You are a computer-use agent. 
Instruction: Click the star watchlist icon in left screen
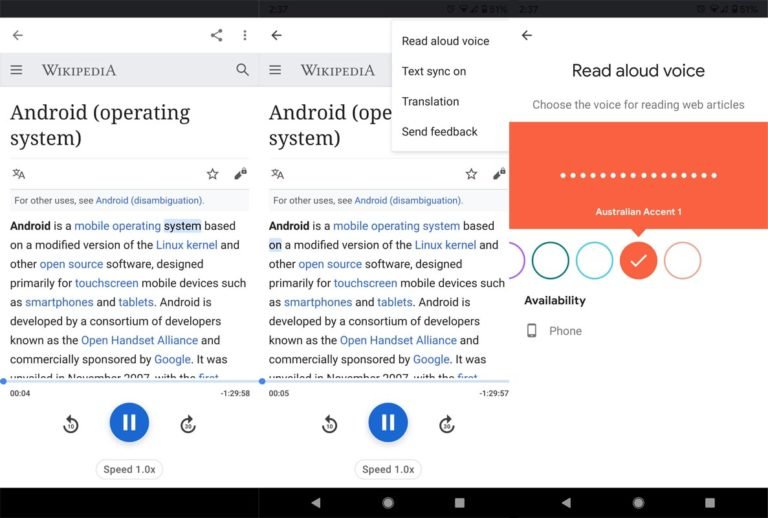pos(212,174)
